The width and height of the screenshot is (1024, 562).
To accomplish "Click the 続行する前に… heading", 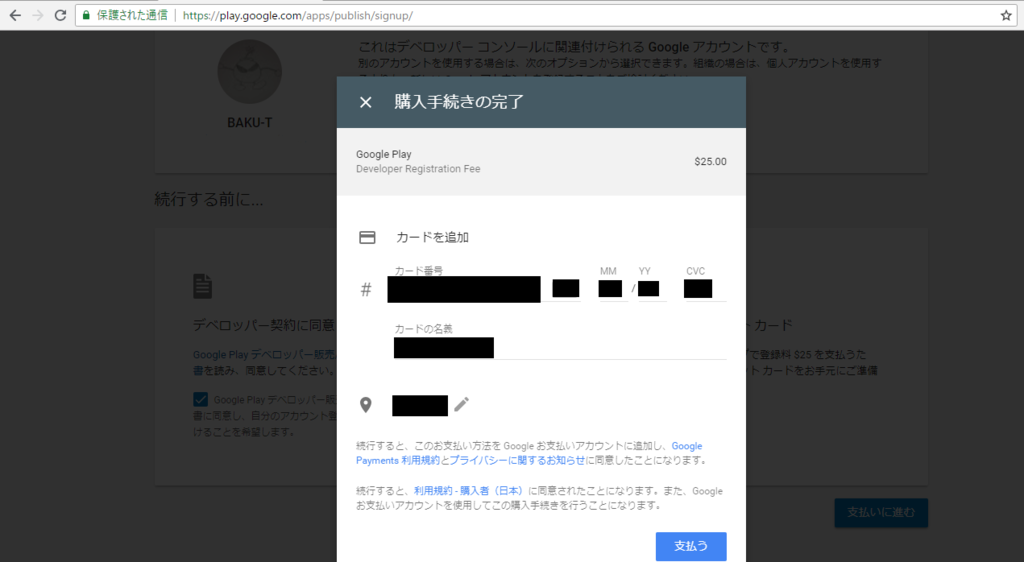I will [209, 199].
